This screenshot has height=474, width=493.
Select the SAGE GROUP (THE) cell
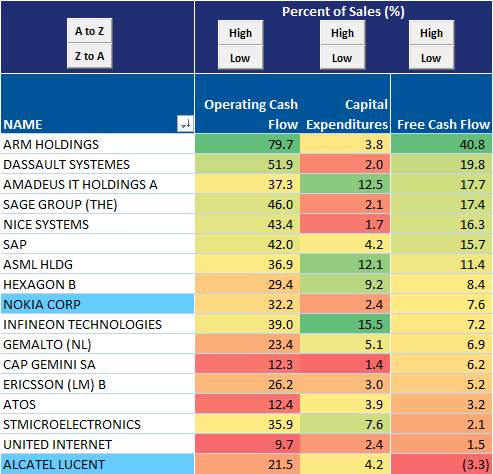[97, 204]
